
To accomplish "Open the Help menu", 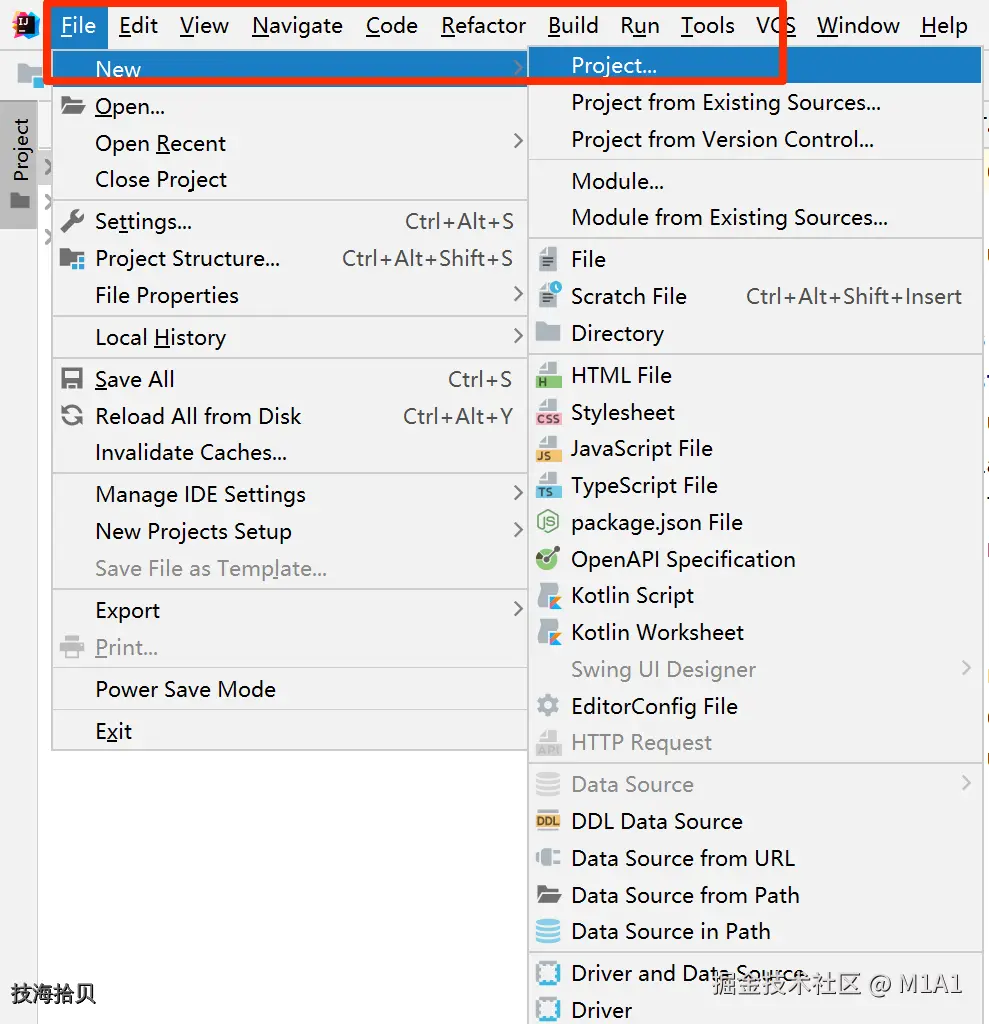I will 944,25.
